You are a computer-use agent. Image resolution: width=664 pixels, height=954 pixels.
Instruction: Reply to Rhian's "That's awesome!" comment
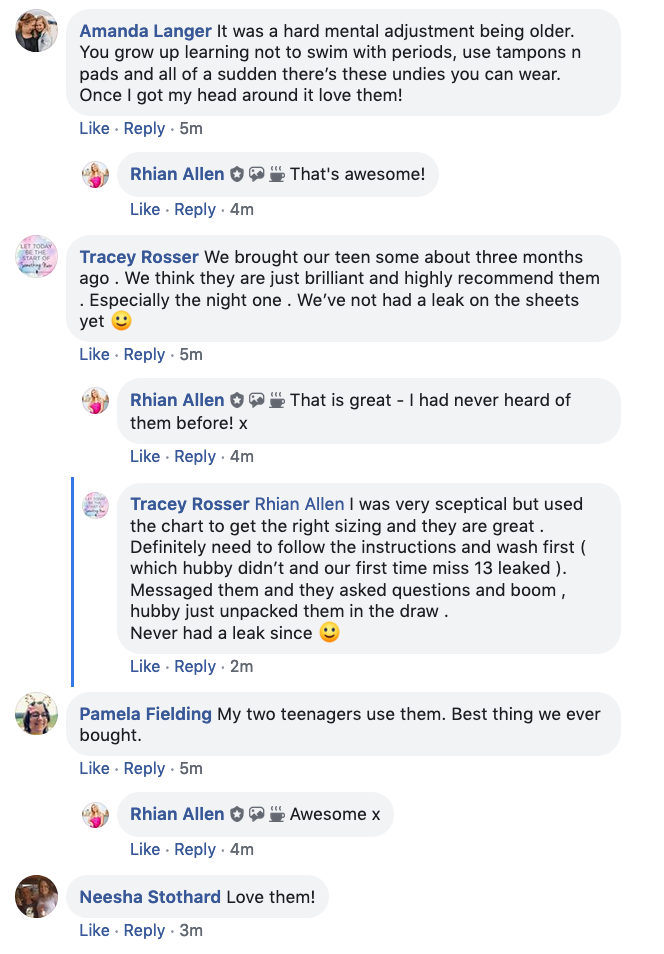[195, 209]
